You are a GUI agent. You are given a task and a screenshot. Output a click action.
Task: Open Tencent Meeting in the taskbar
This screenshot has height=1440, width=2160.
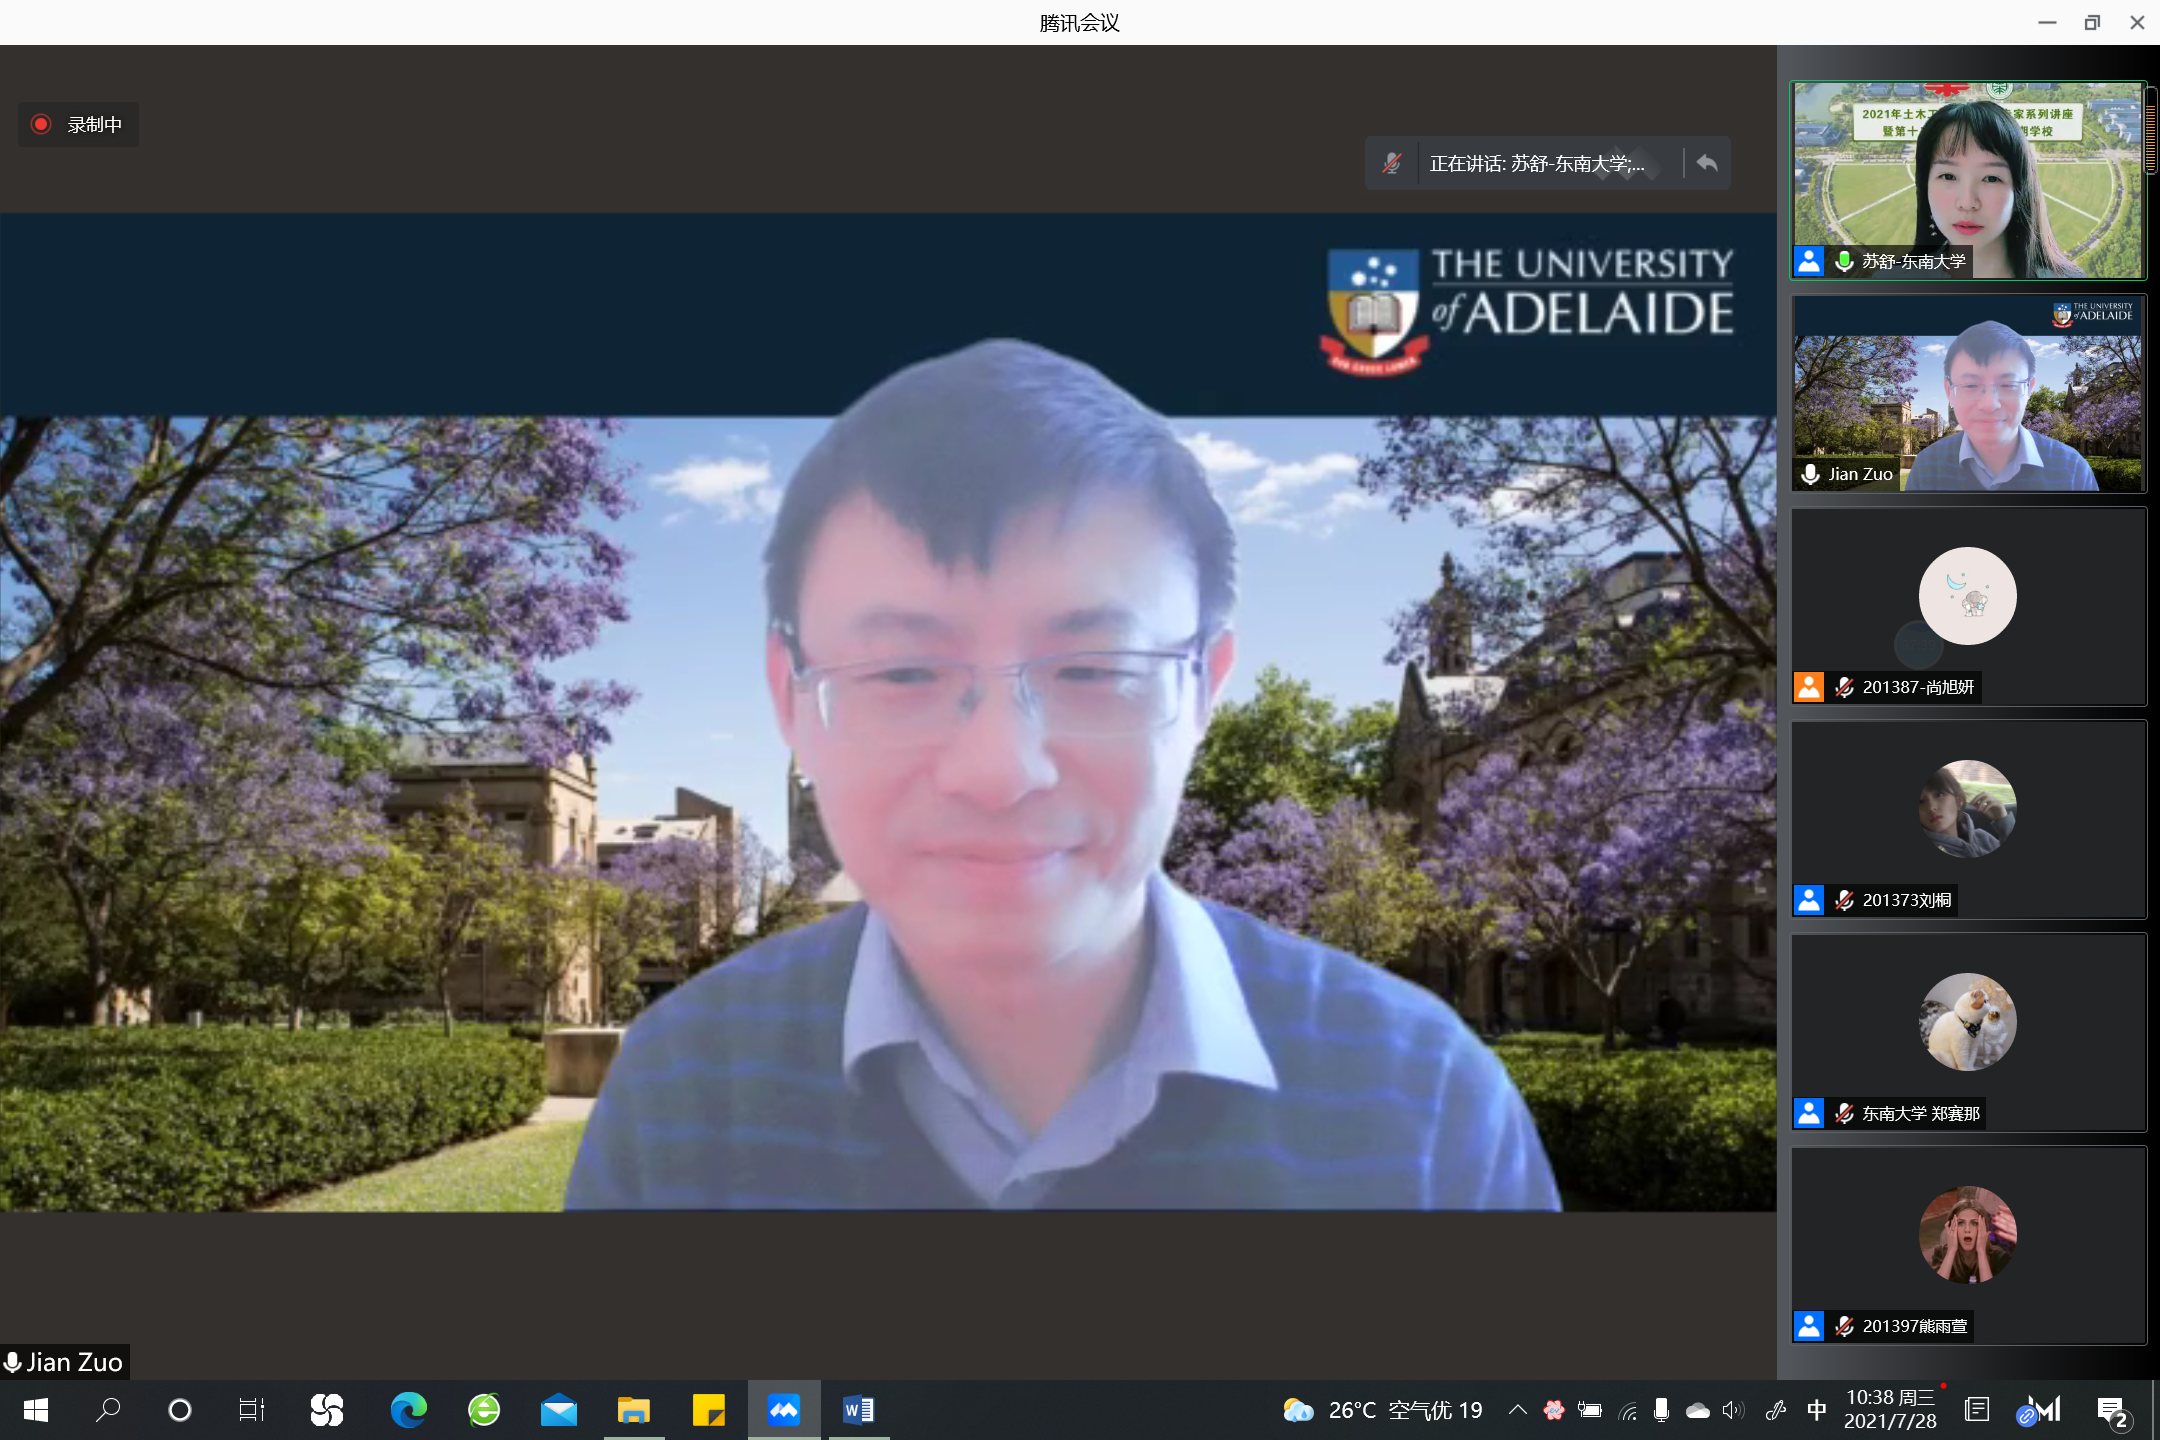click(783, 1410)
